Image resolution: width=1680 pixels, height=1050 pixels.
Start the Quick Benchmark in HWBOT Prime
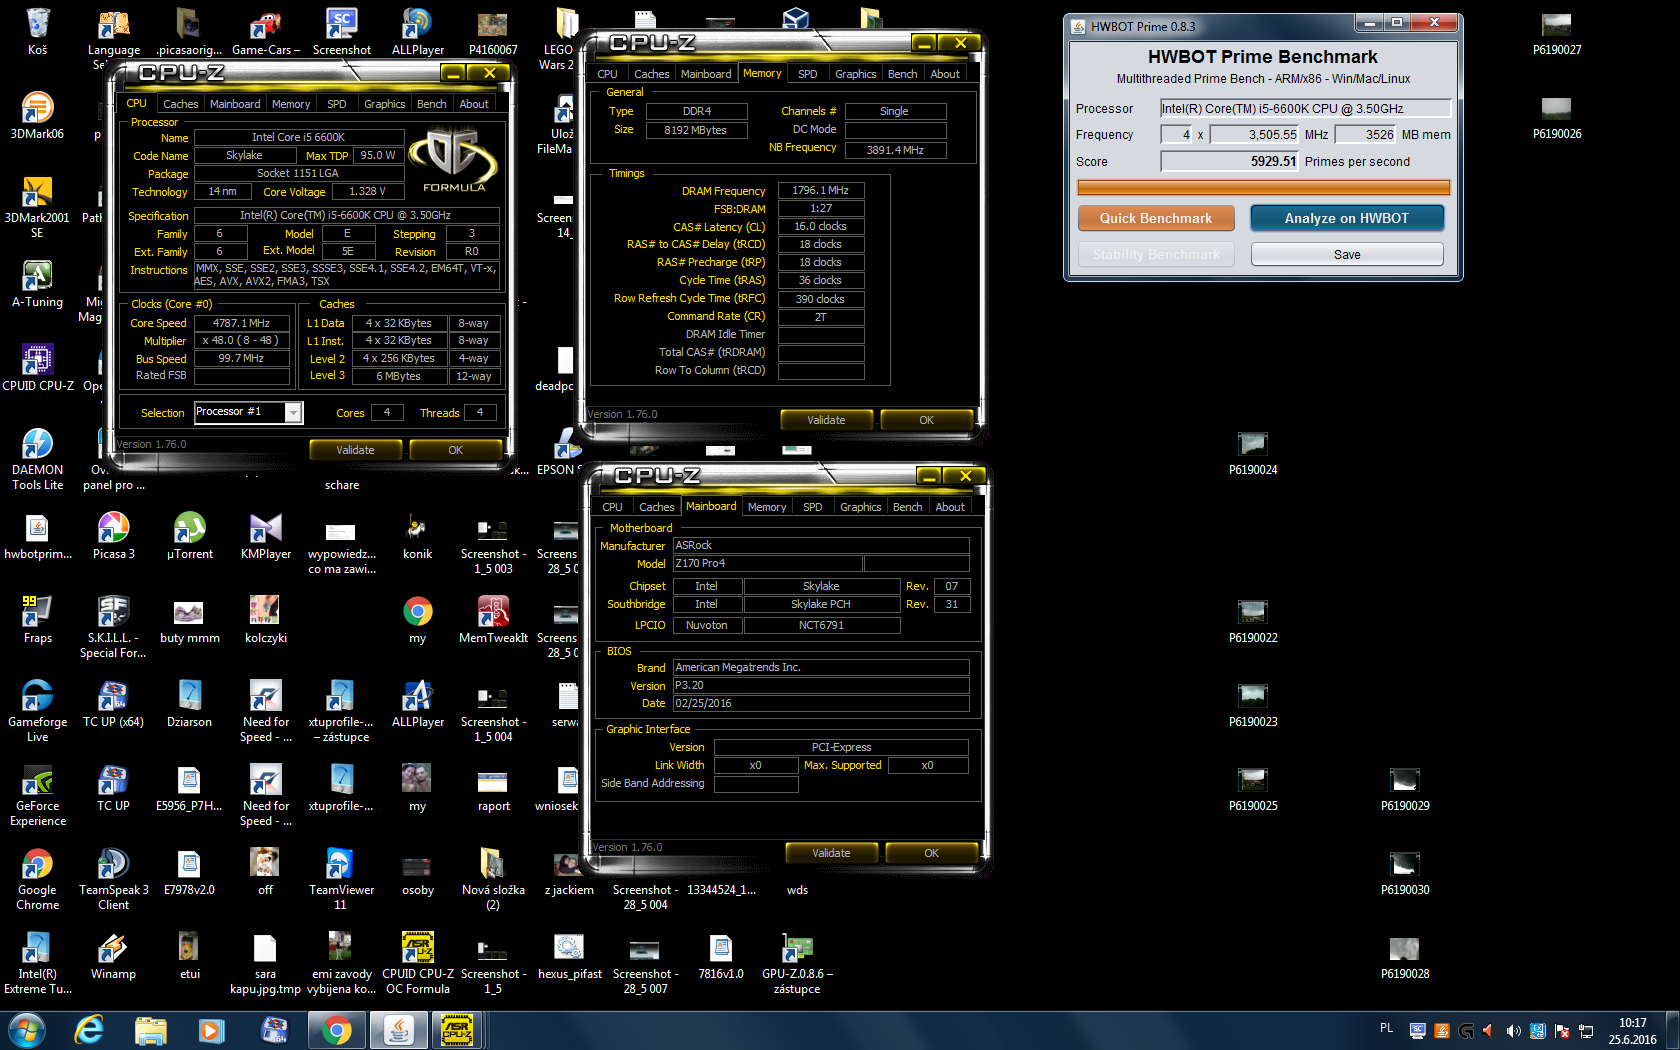pyautogui.click(x=1156, y=218)
